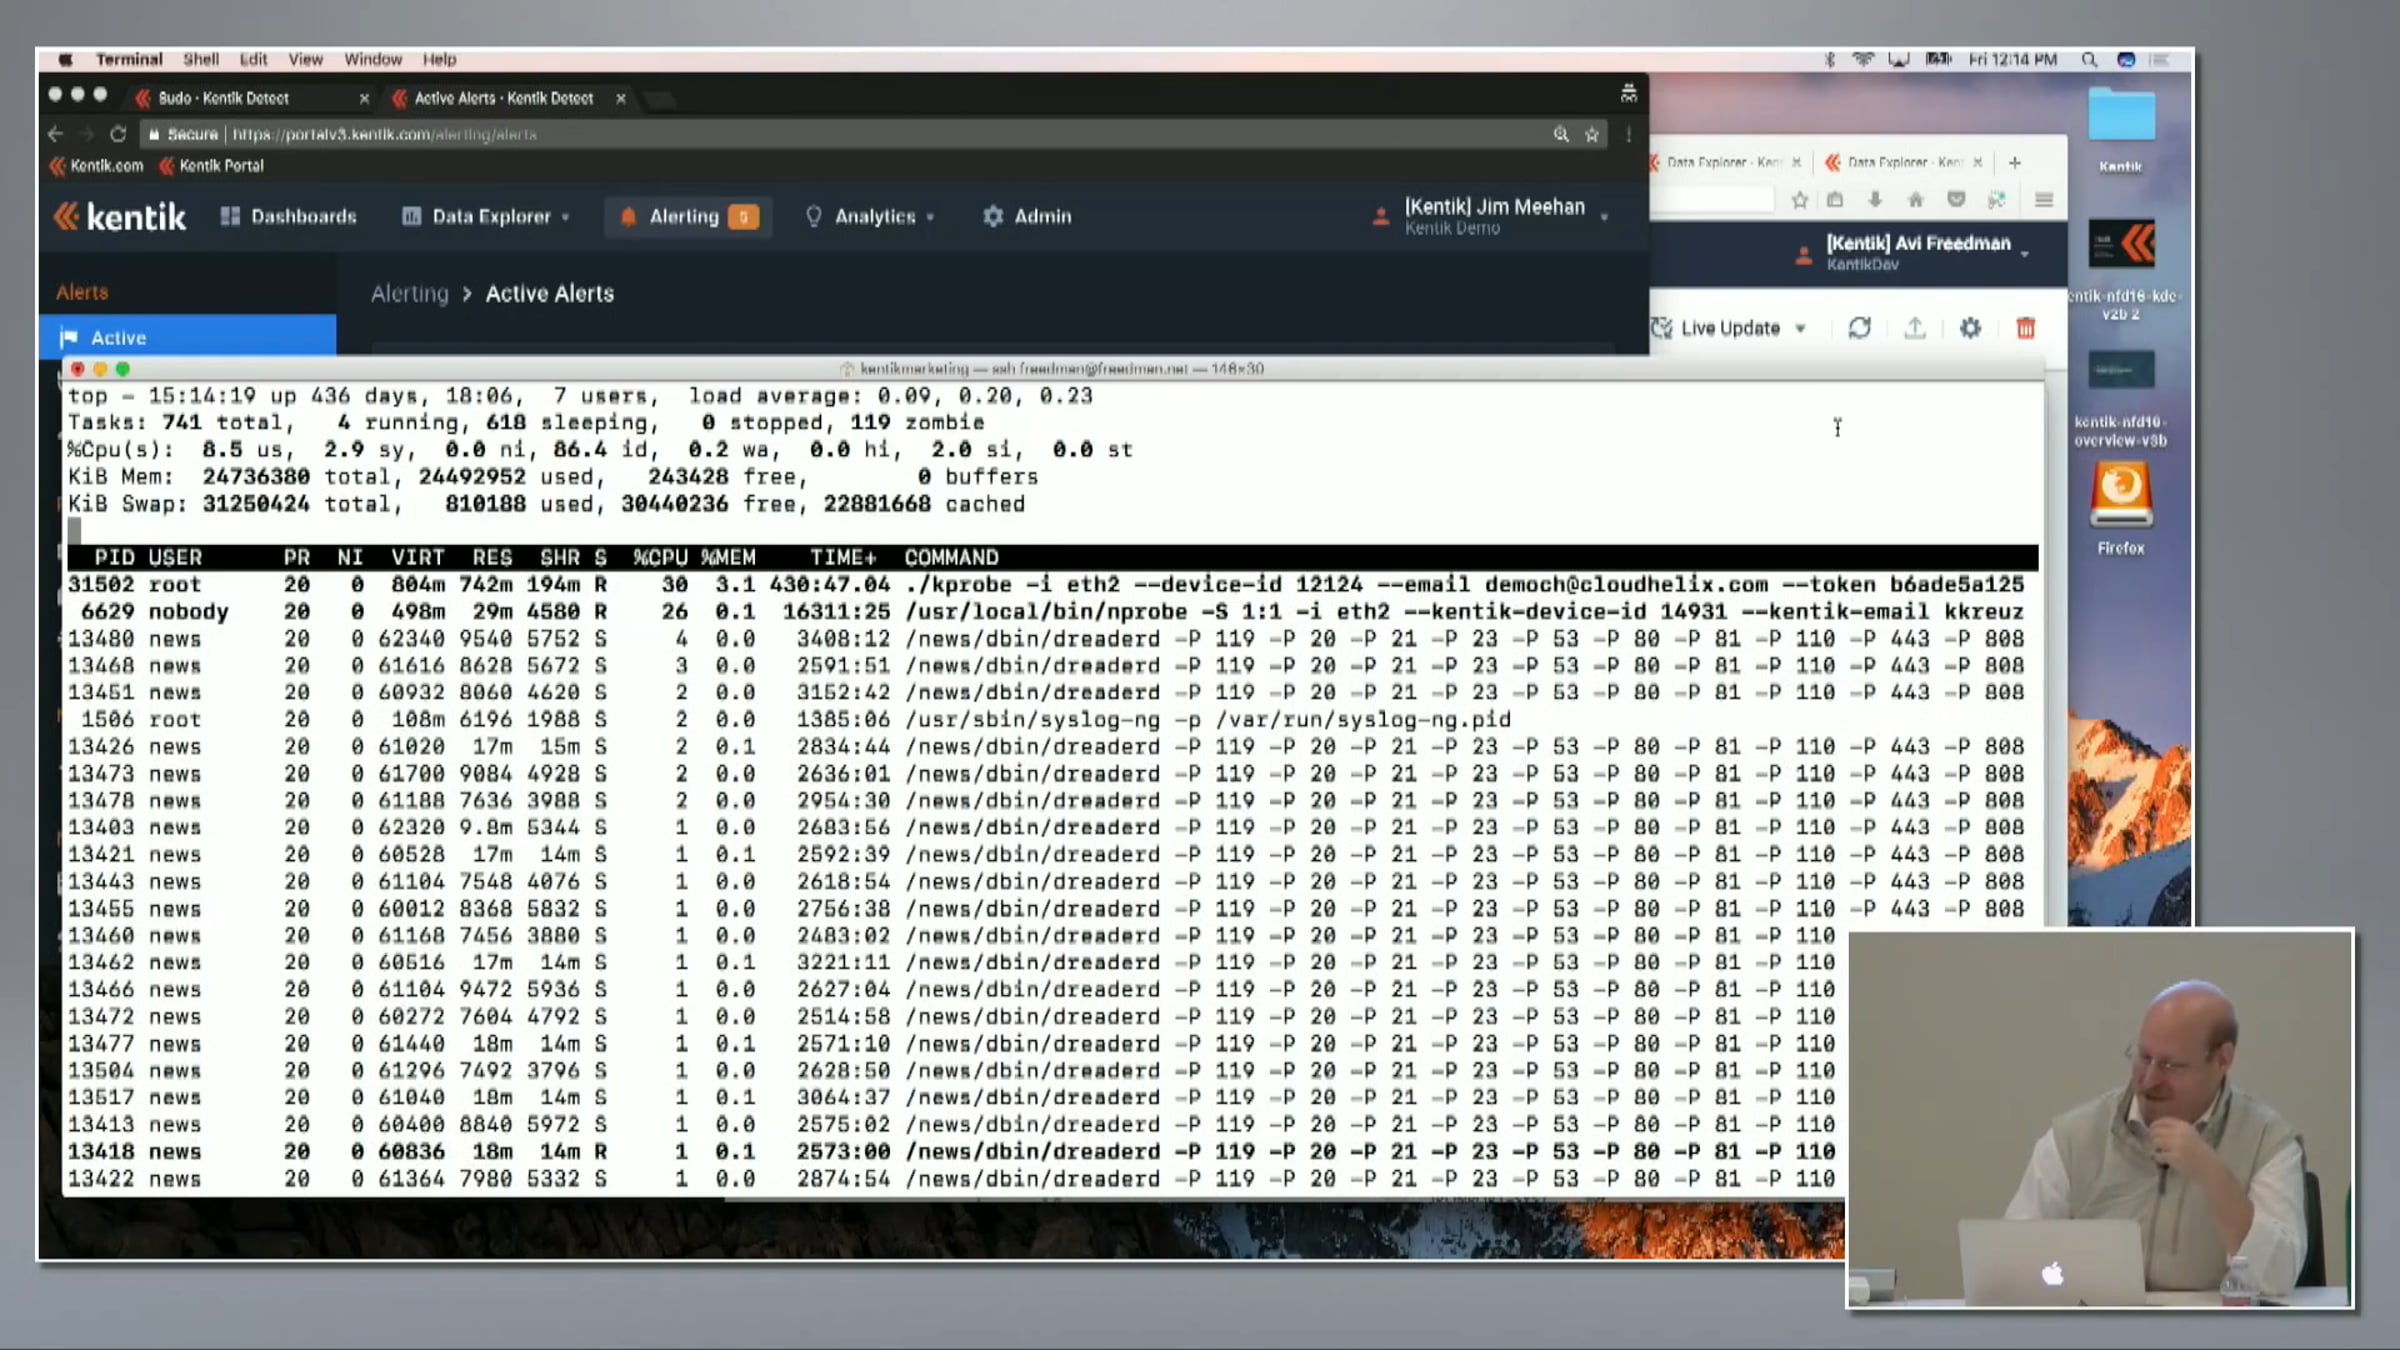
Task: Open the Kentik Portal bookmark
Action: click(211, 166)
